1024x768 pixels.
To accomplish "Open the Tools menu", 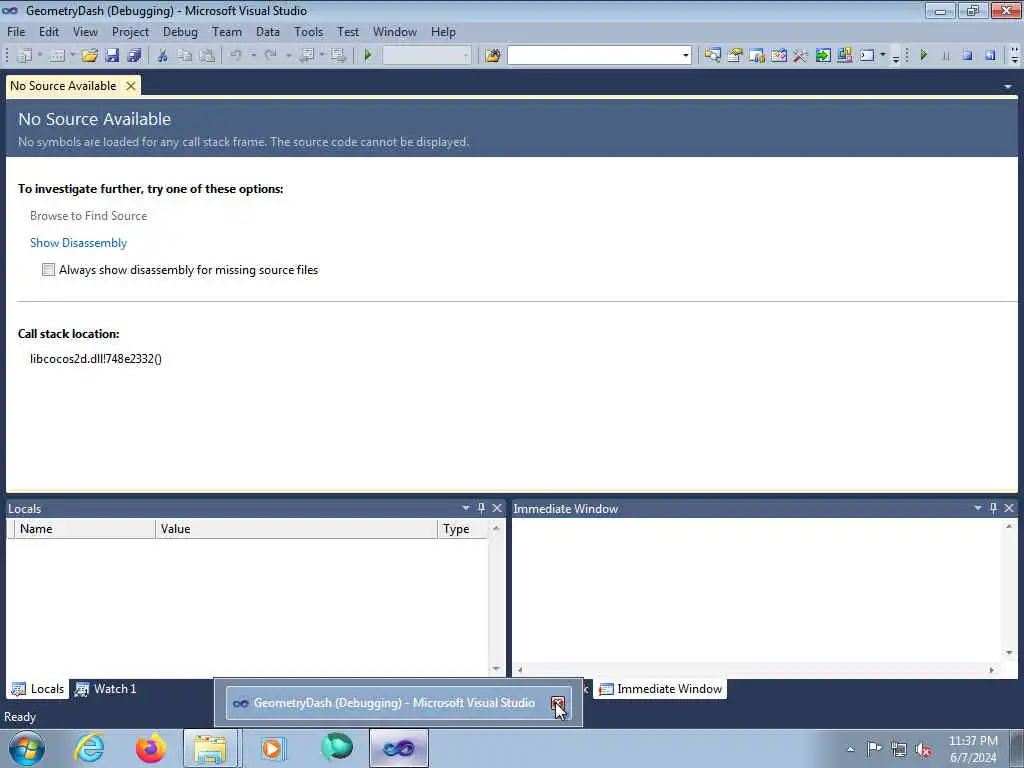I will (308, 32).
